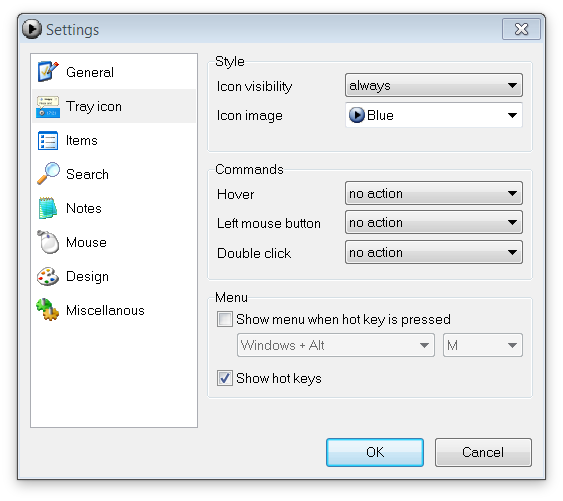Expand the Icon image Blue dropdown
Screen dimensions: 563x501
(x=434, y=115)
